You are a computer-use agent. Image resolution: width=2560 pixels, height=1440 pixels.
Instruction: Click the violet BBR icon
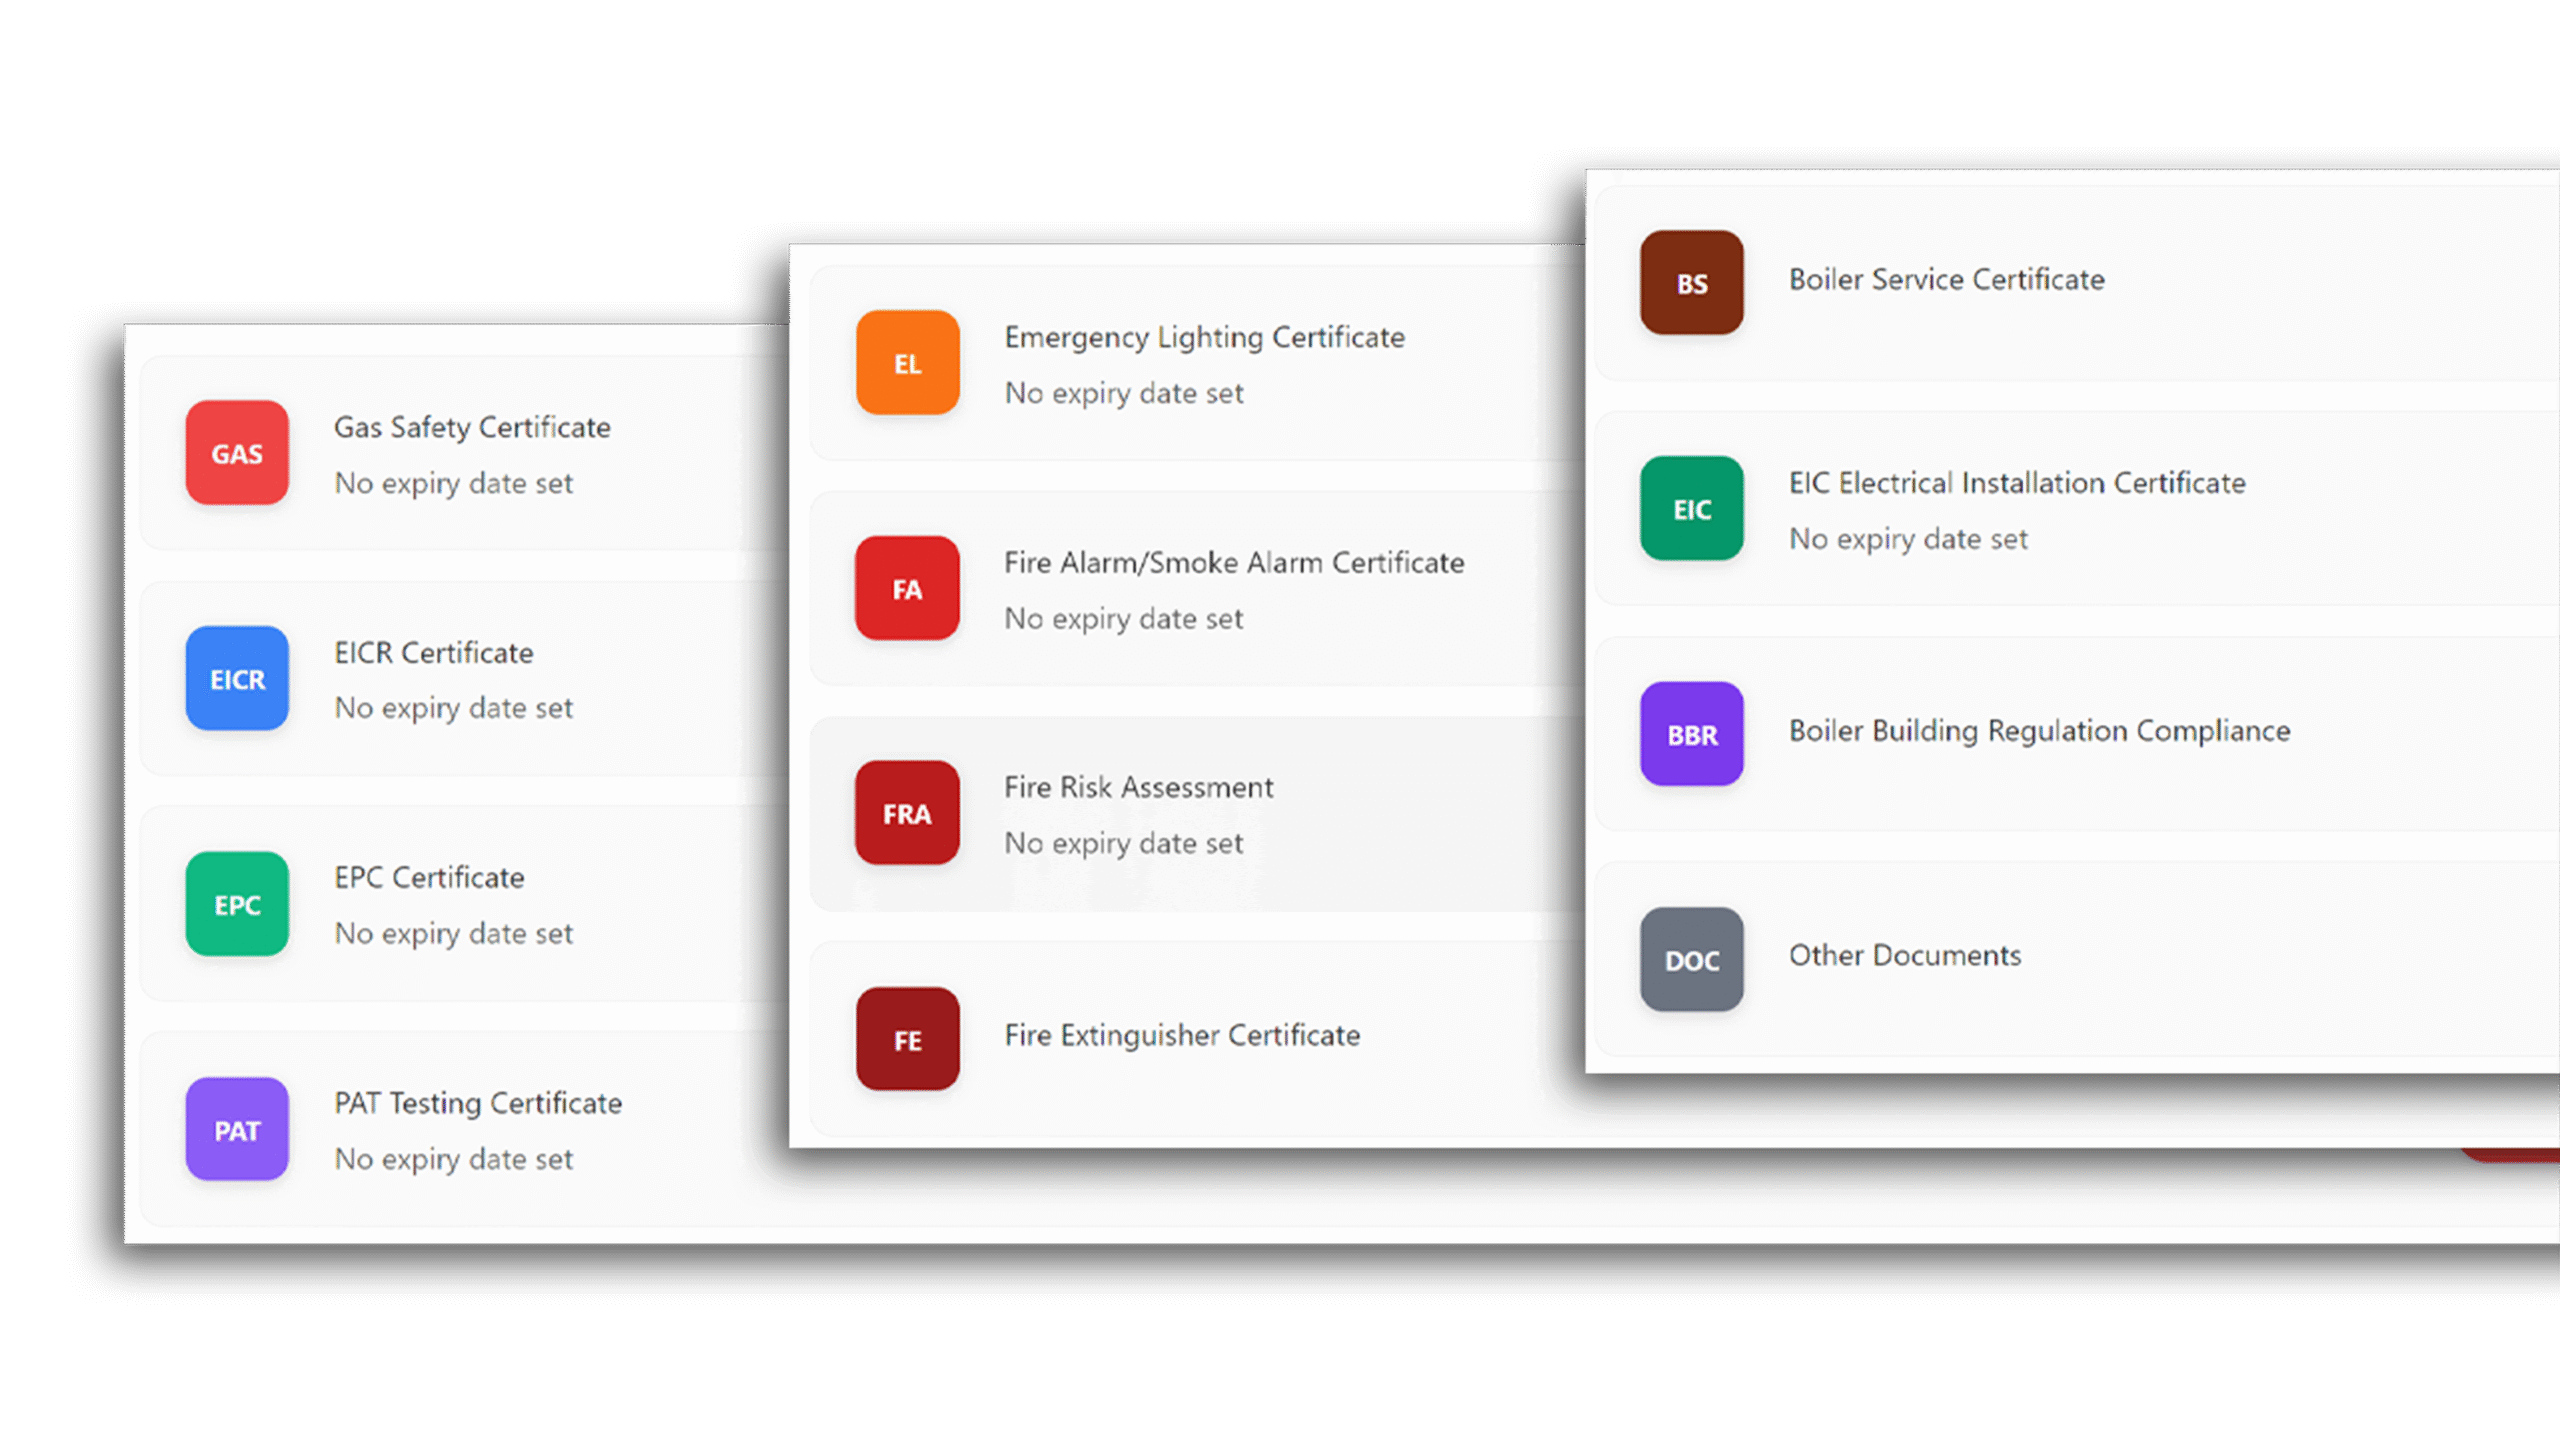click(x=1691, y=734)
